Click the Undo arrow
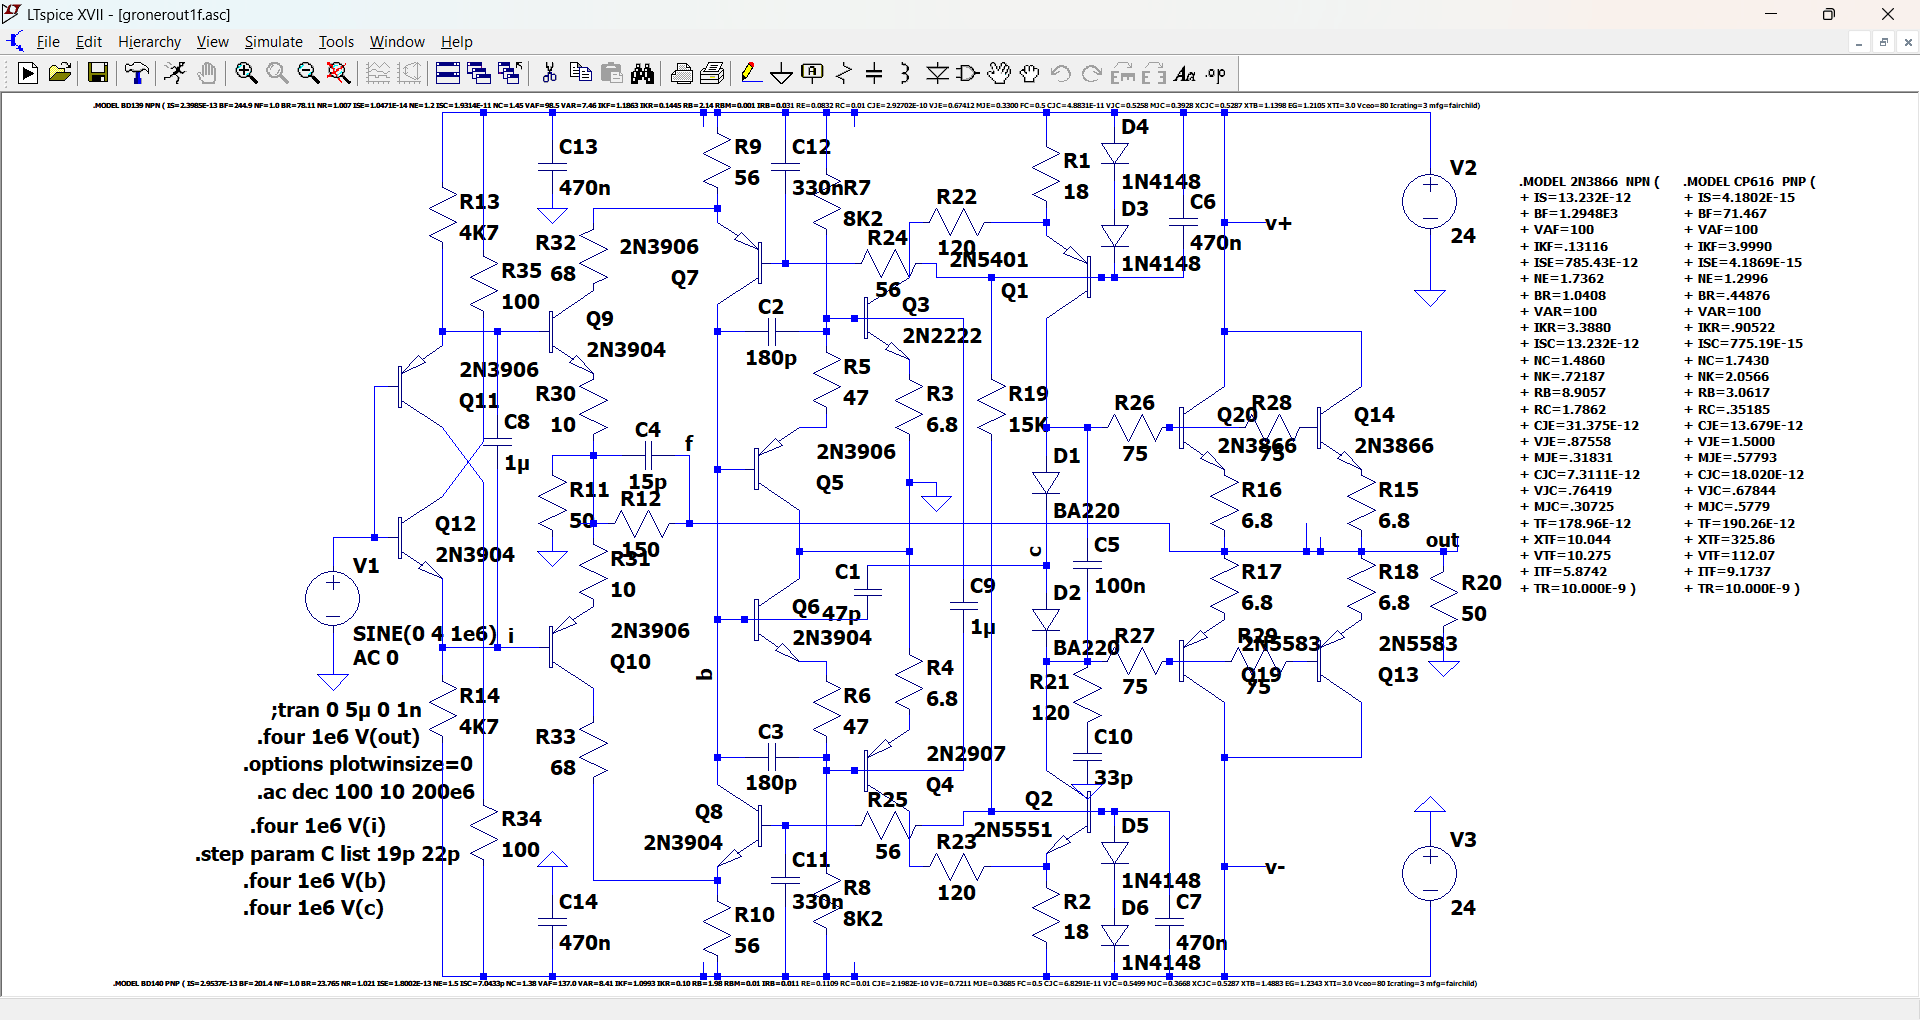This screenshot has height=1020, width=1920. pyautogui.click(x=1061, y=73)
